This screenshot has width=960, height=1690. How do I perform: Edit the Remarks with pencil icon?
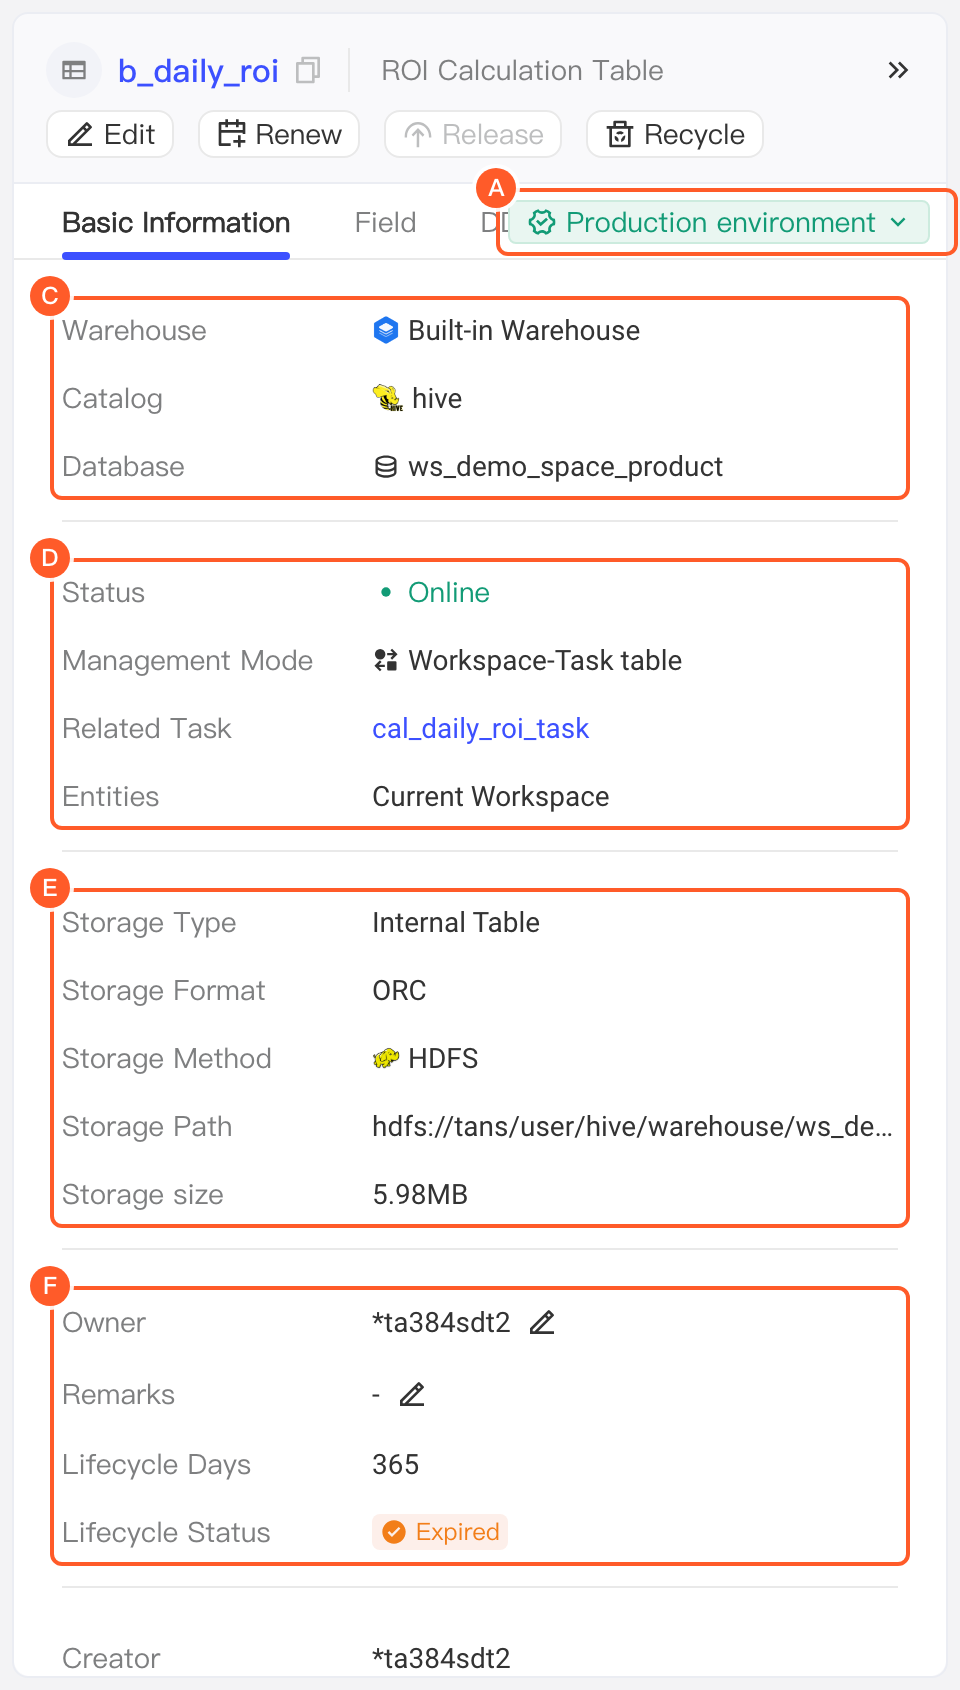(412, 1394)
